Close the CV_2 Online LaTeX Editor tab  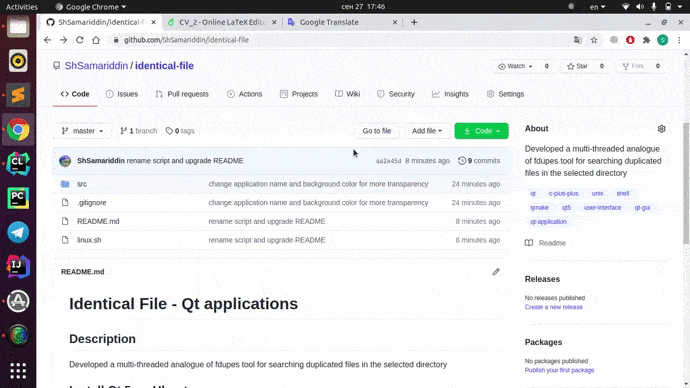coord(274,22)
